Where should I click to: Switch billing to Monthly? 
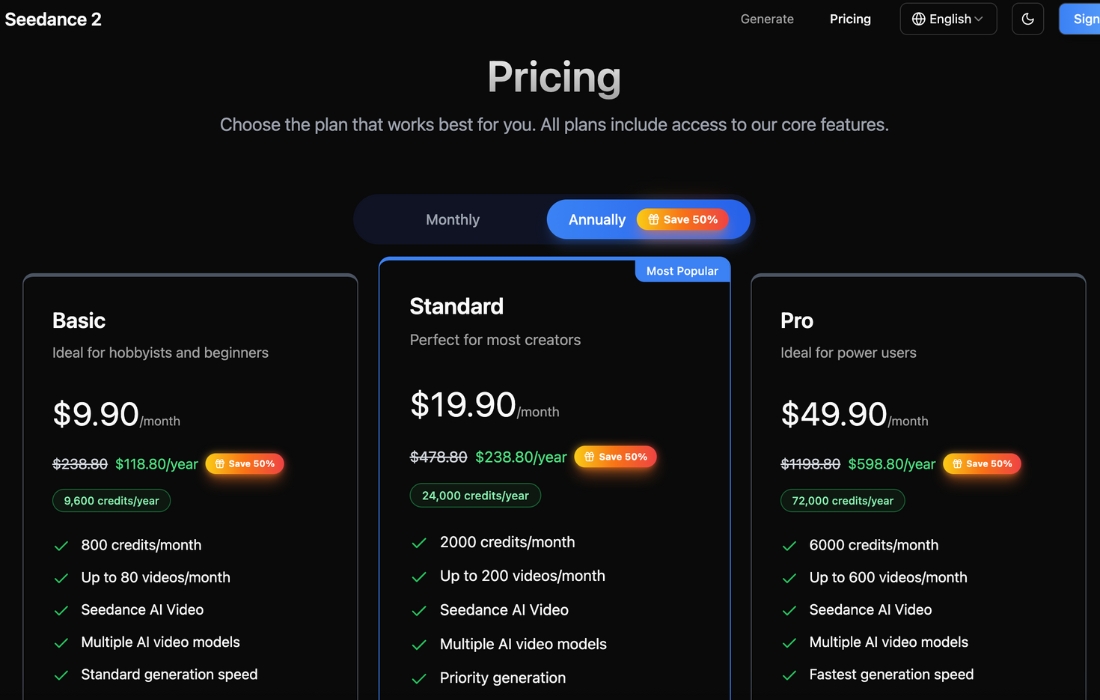click(x=453, y=220)
